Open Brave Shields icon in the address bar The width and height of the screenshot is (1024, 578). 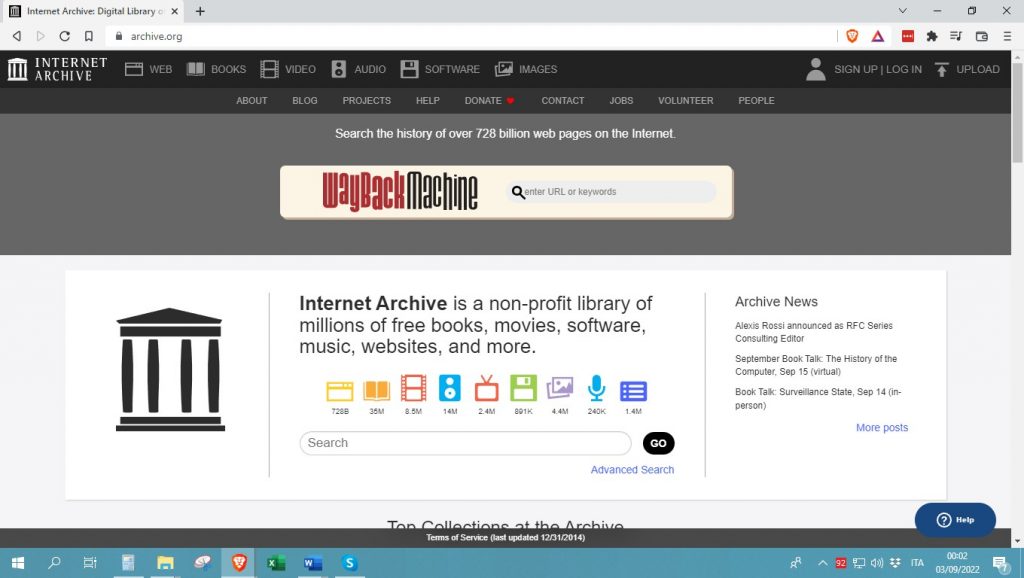click(x=851, y=35)
